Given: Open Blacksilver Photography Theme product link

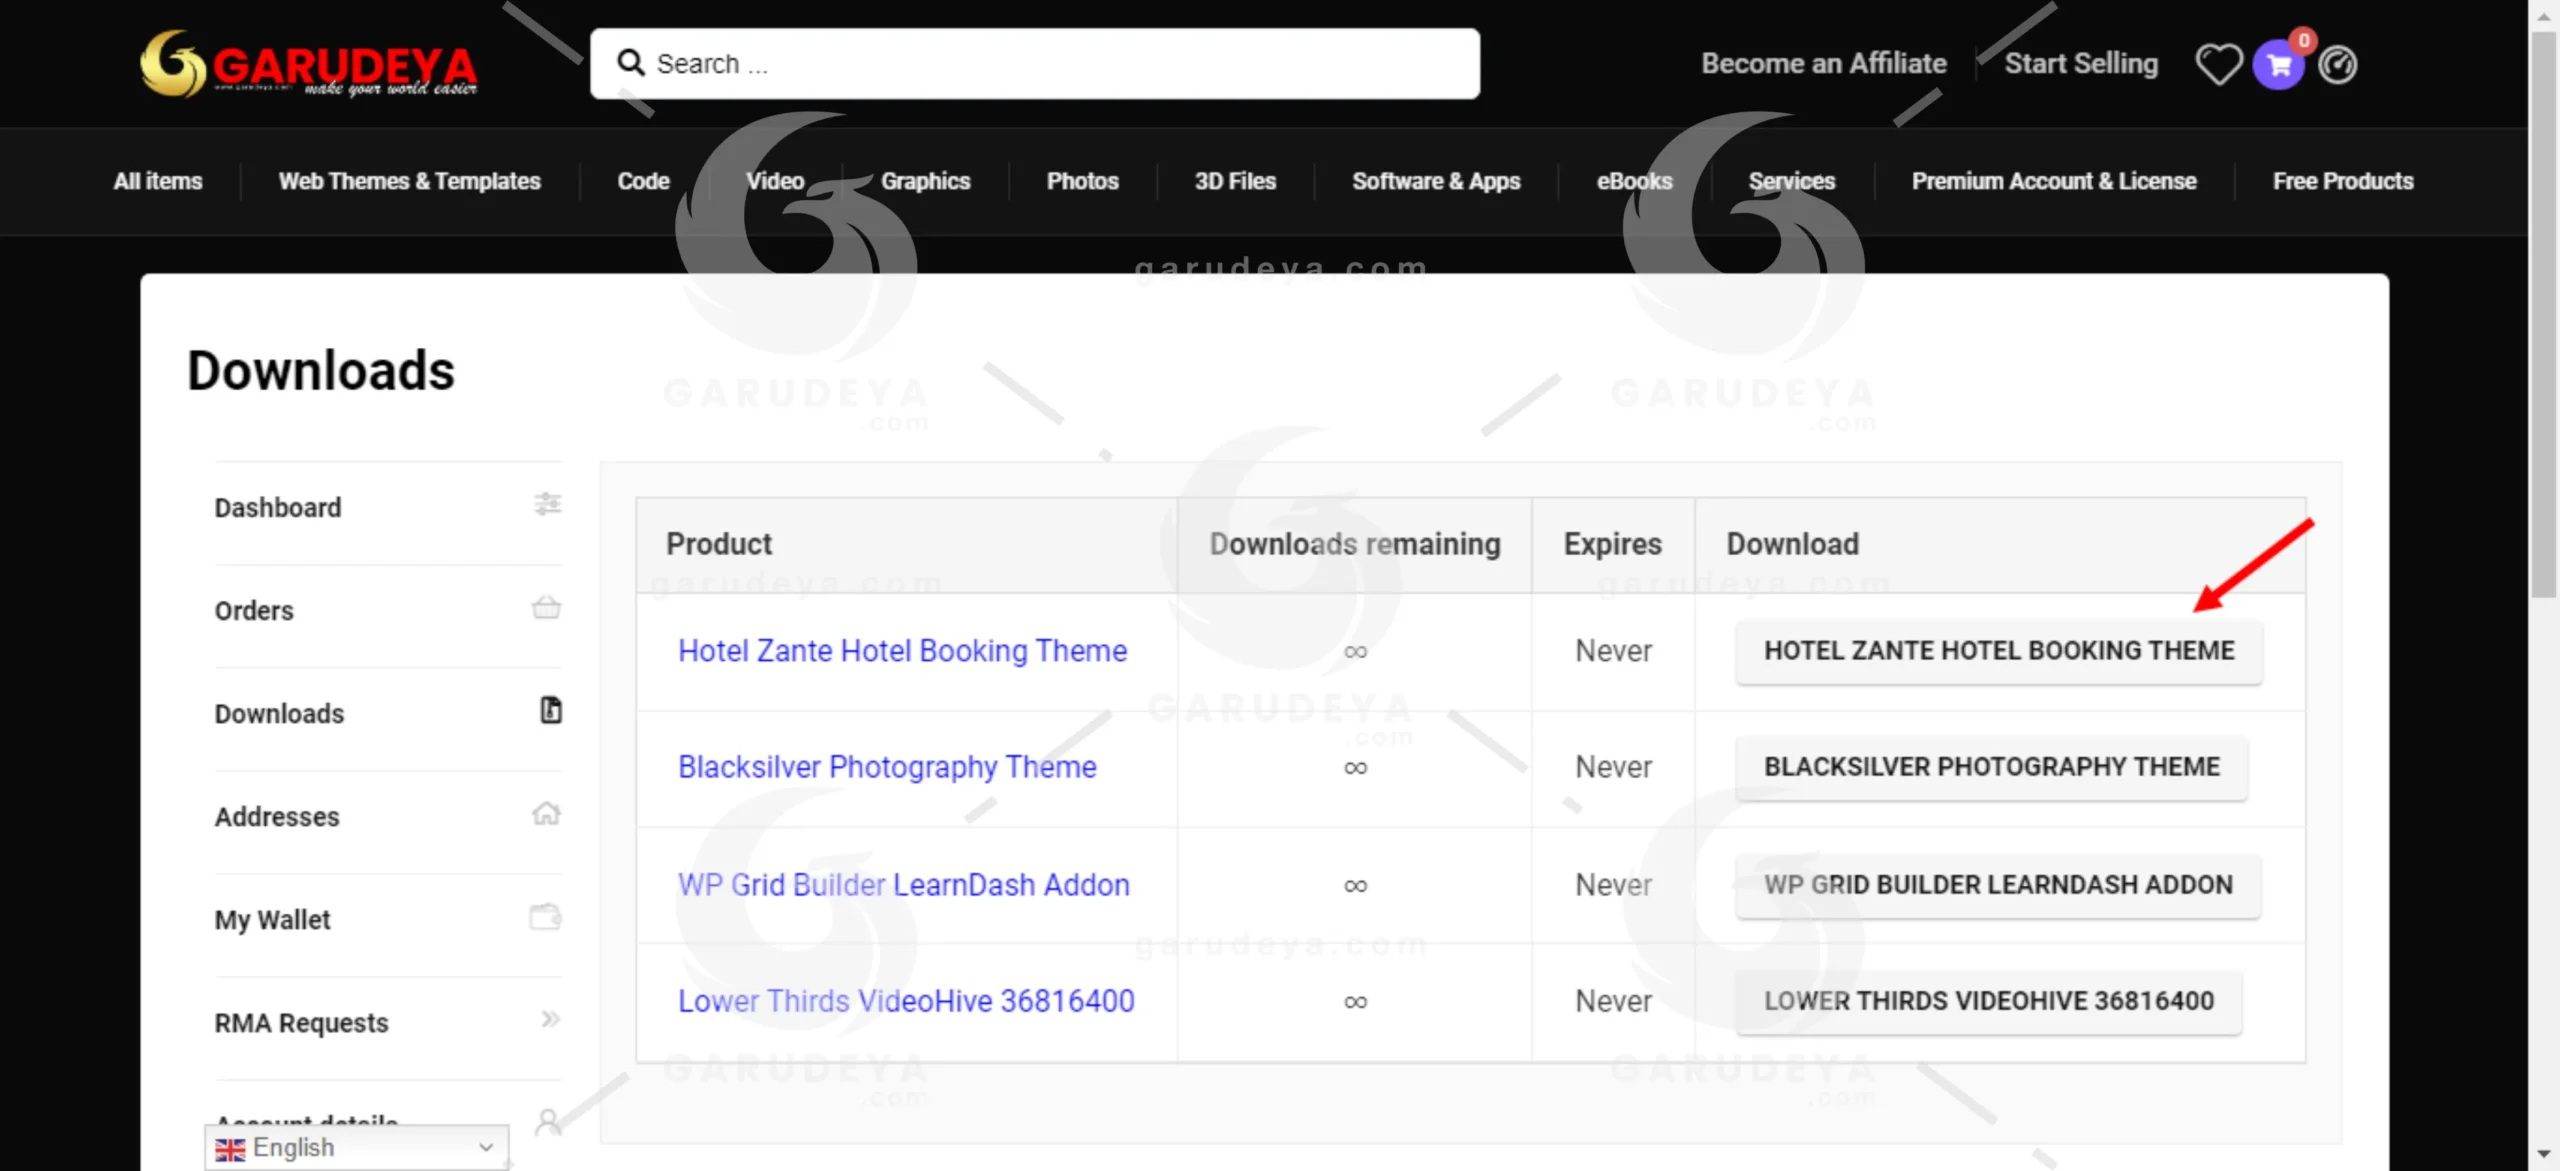Looking at the screenshot, I should click(887, 766).
